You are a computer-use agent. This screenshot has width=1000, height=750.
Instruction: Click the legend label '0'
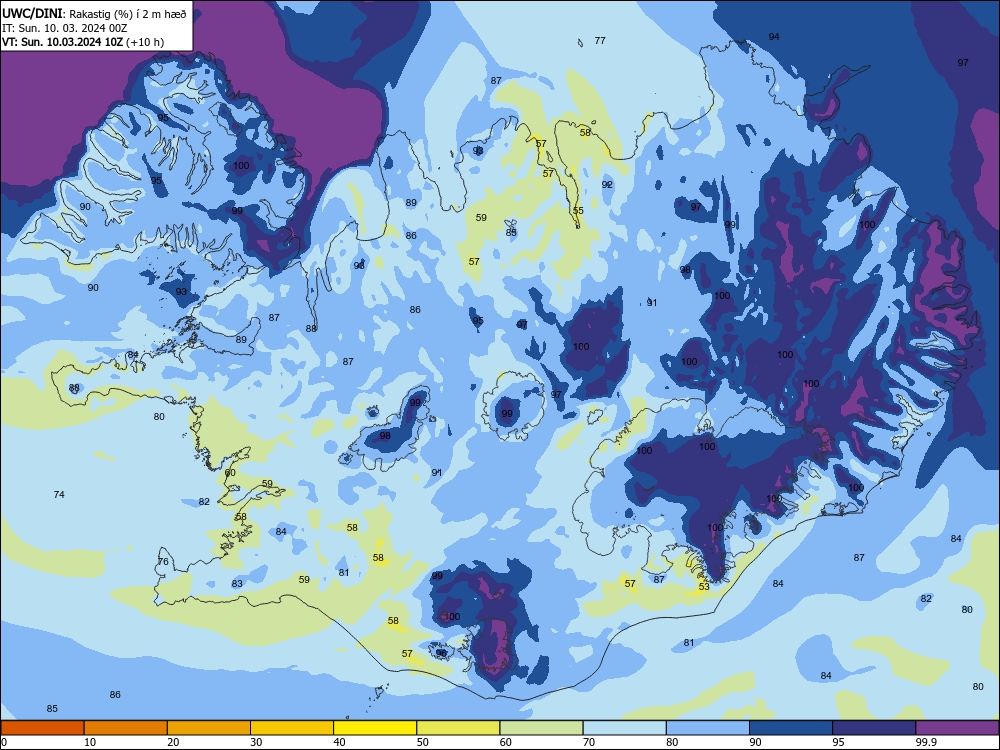[4, 742]
